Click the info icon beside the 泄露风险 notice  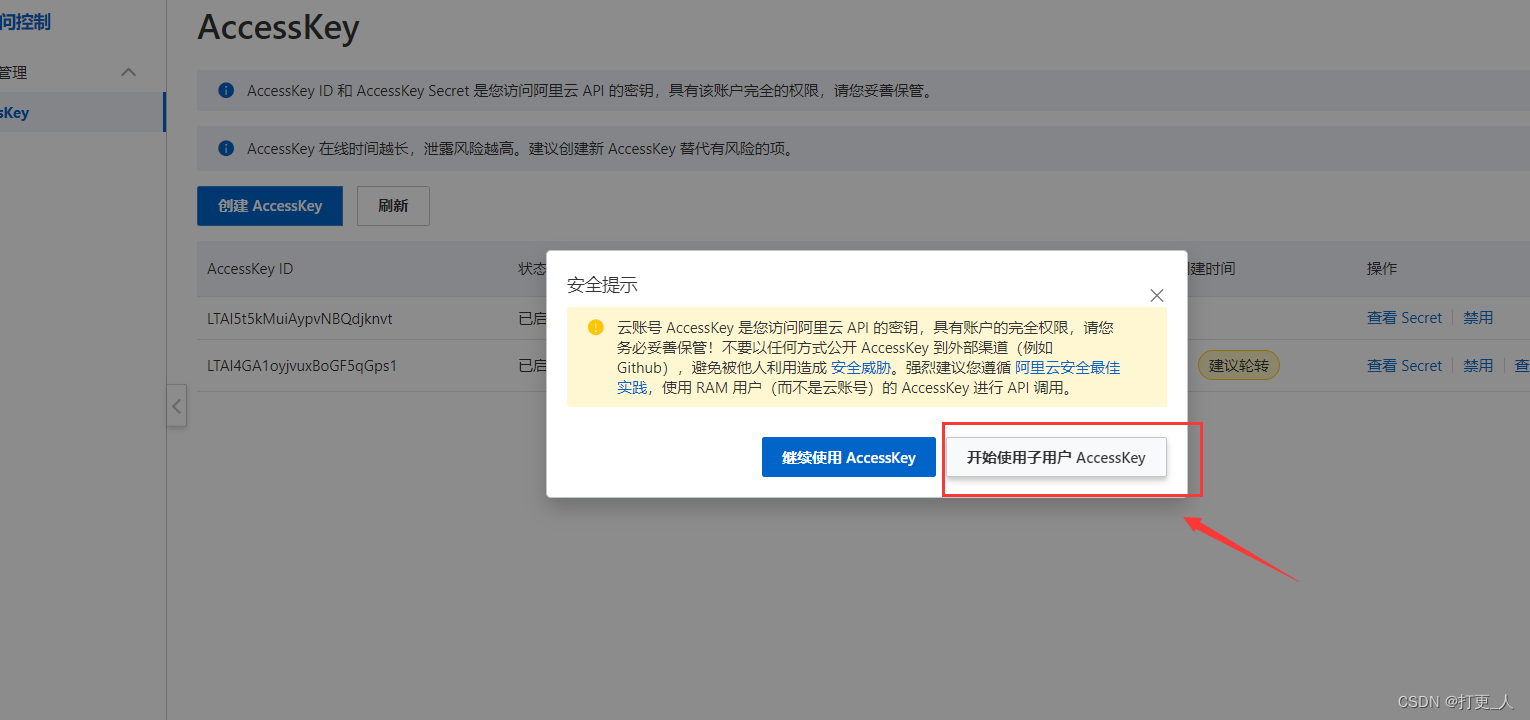226,149
